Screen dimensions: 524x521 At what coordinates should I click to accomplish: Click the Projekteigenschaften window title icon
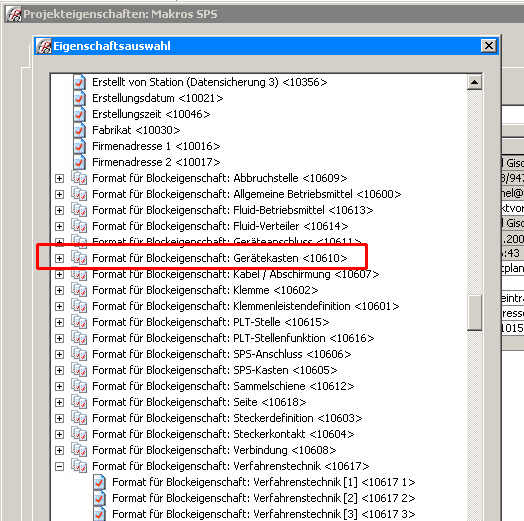pyautogui.click(x=14, y=14)
